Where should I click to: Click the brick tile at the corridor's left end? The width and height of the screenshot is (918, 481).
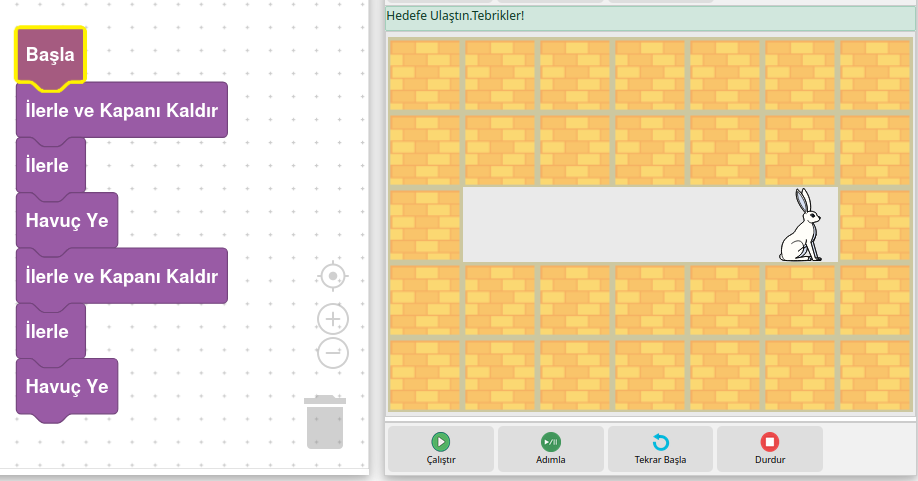(425, 225)
